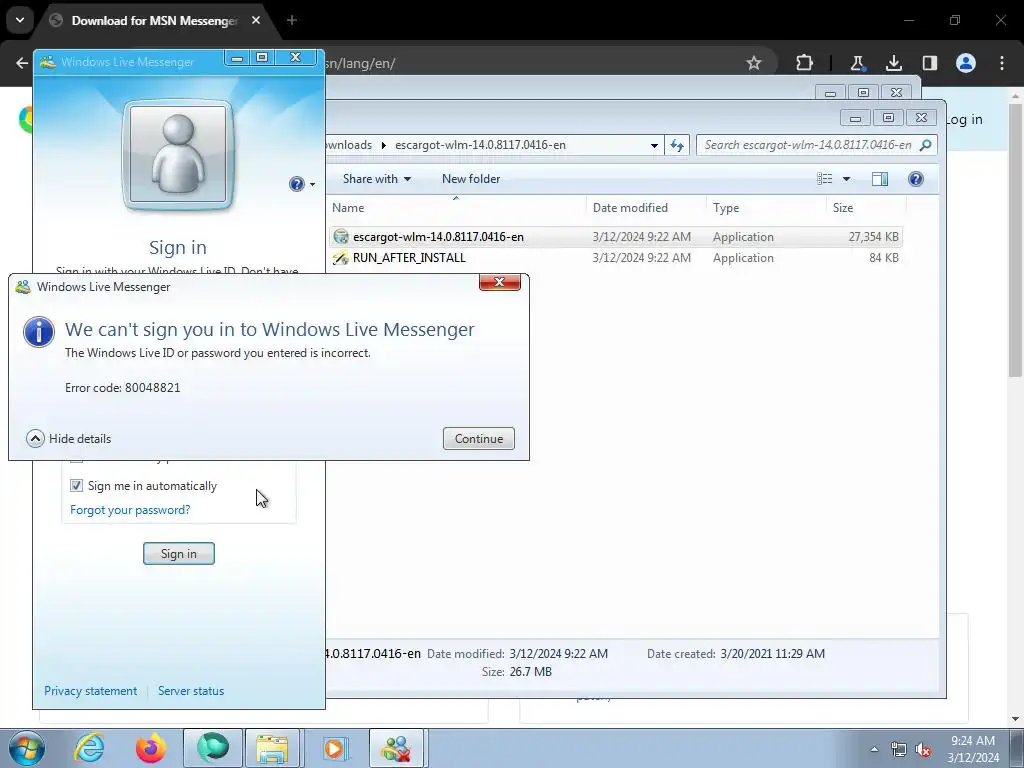Open Explorer help icon
This screenshot has width=1024, height=768.
916,179
